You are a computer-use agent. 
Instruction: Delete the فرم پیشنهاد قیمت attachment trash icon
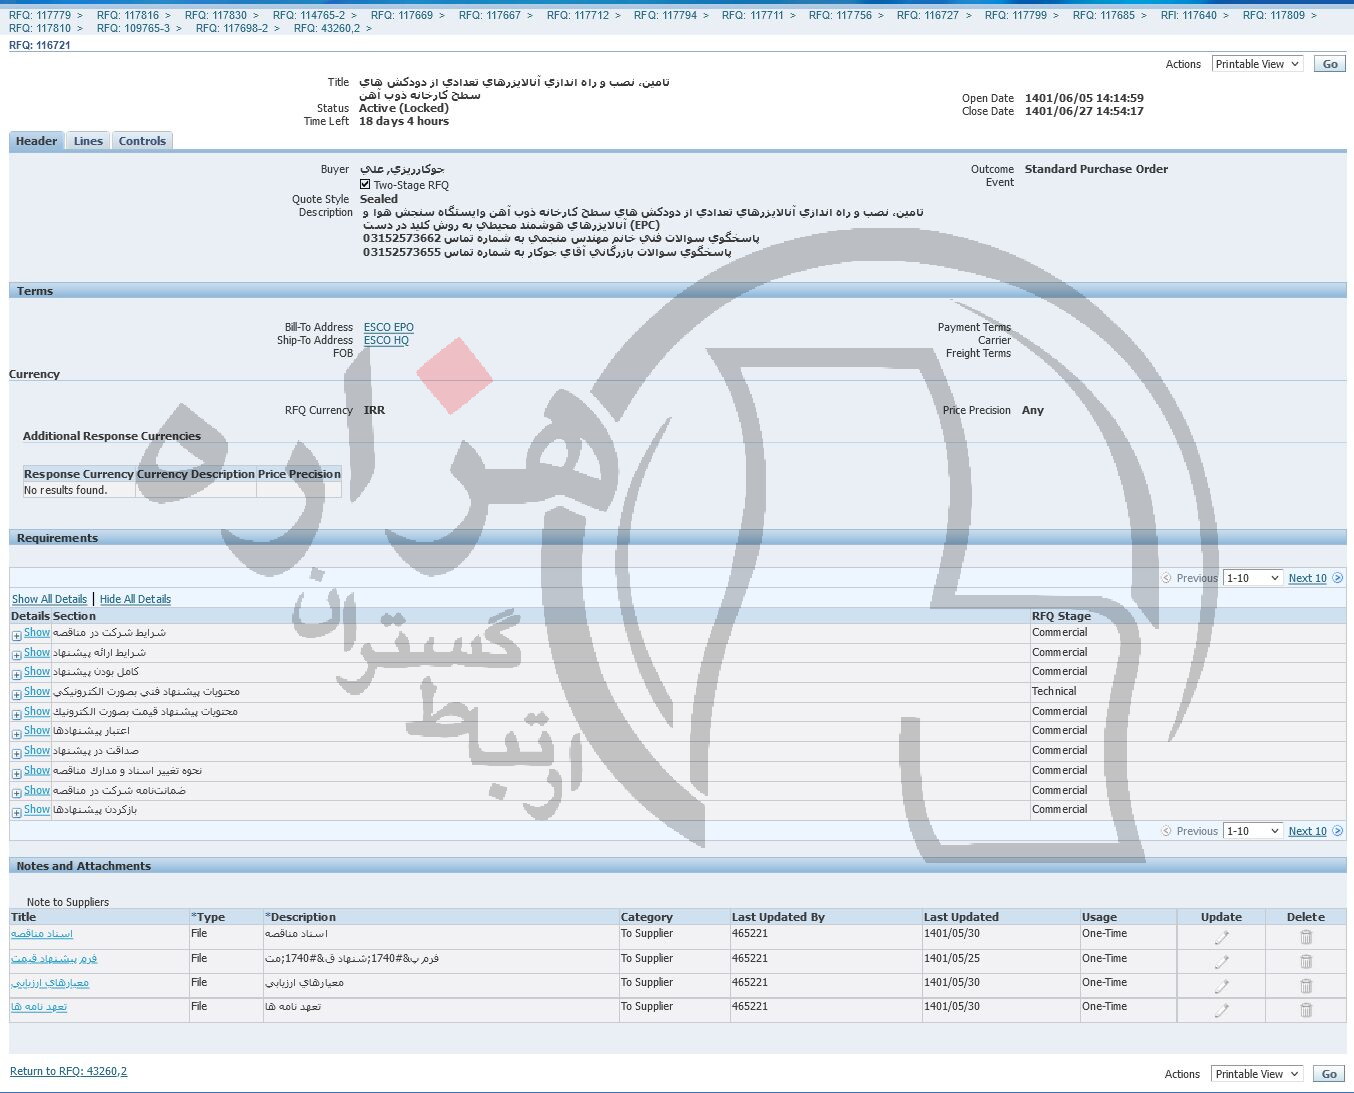[1306, 961]
